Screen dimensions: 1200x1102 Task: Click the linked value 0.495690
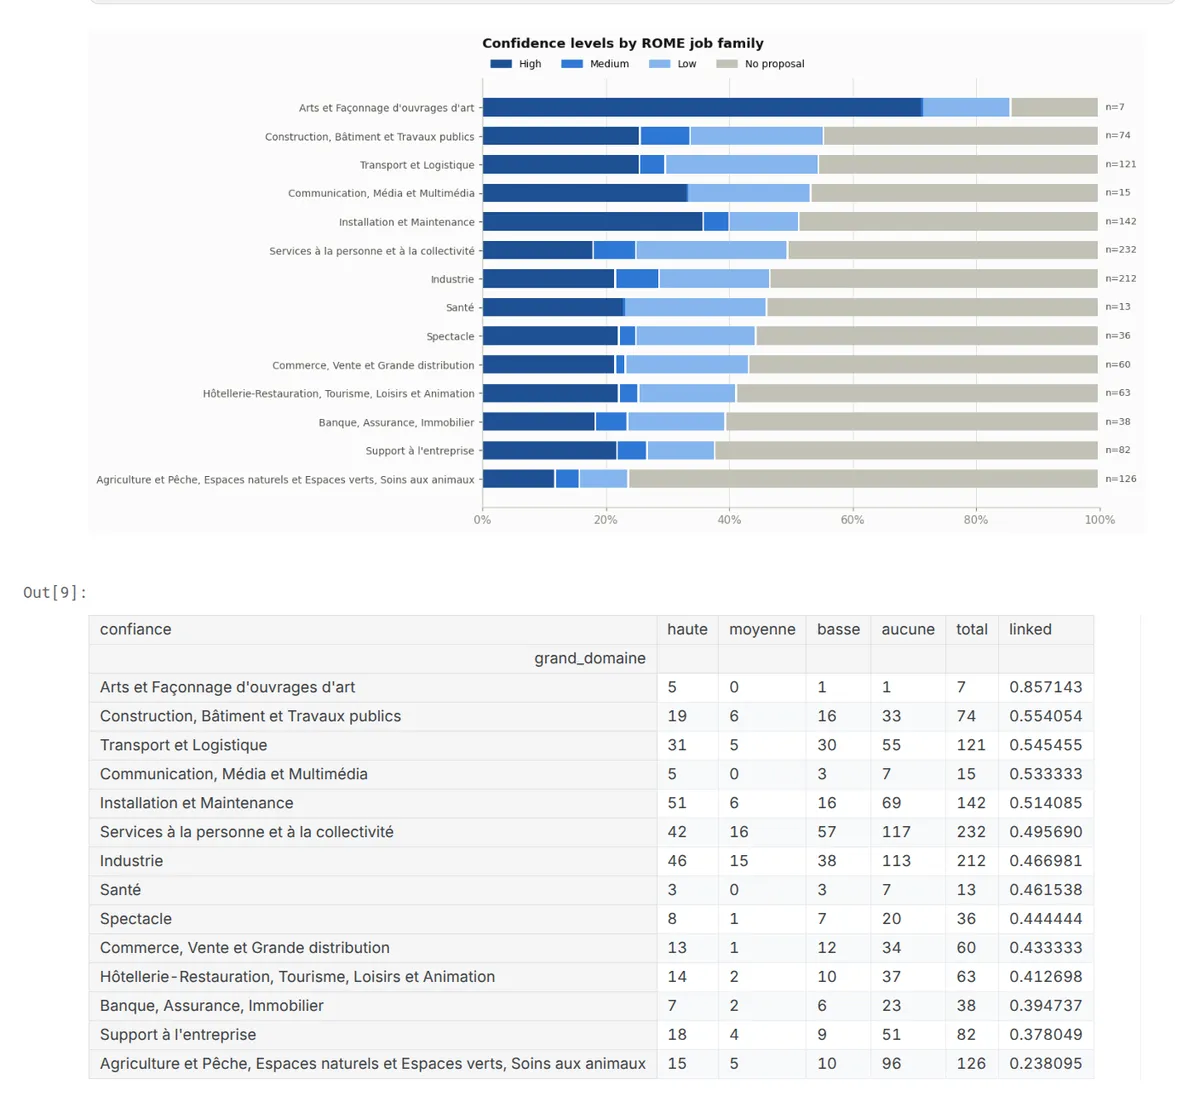tap(1045, 832)
